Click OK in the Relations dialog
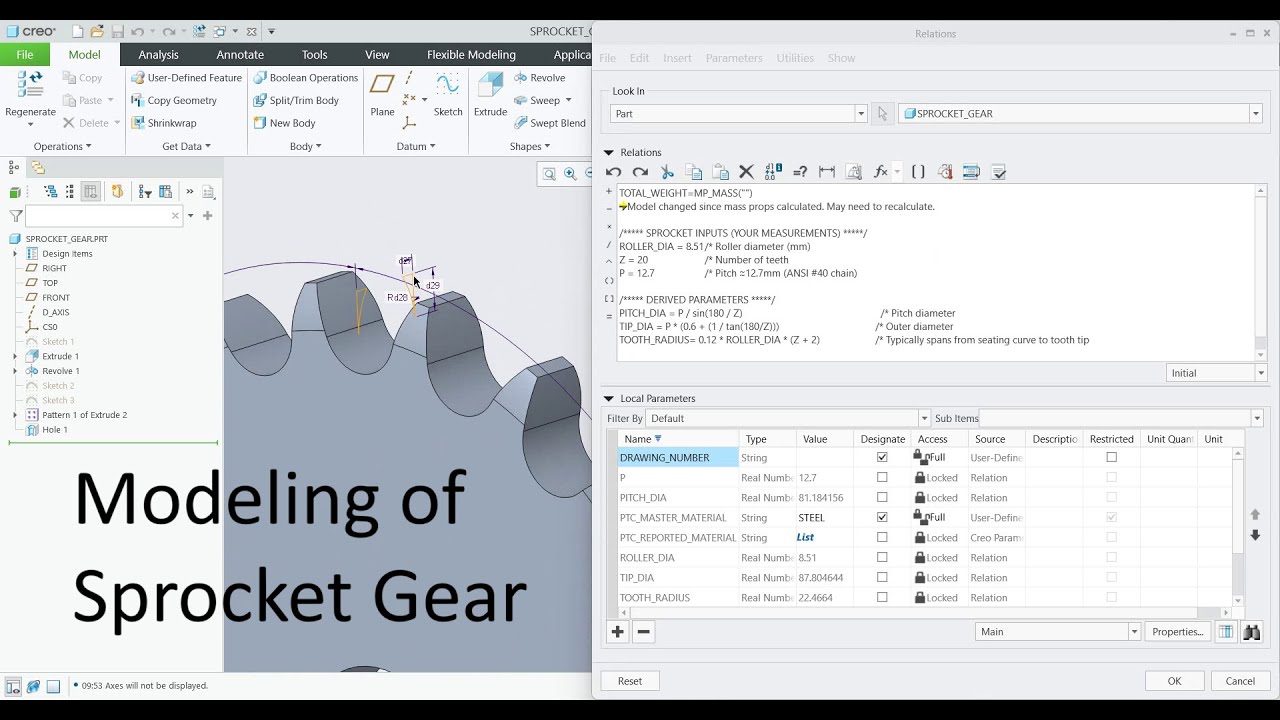Screen dimensions: 1280x720 [x=1174, y=681]
